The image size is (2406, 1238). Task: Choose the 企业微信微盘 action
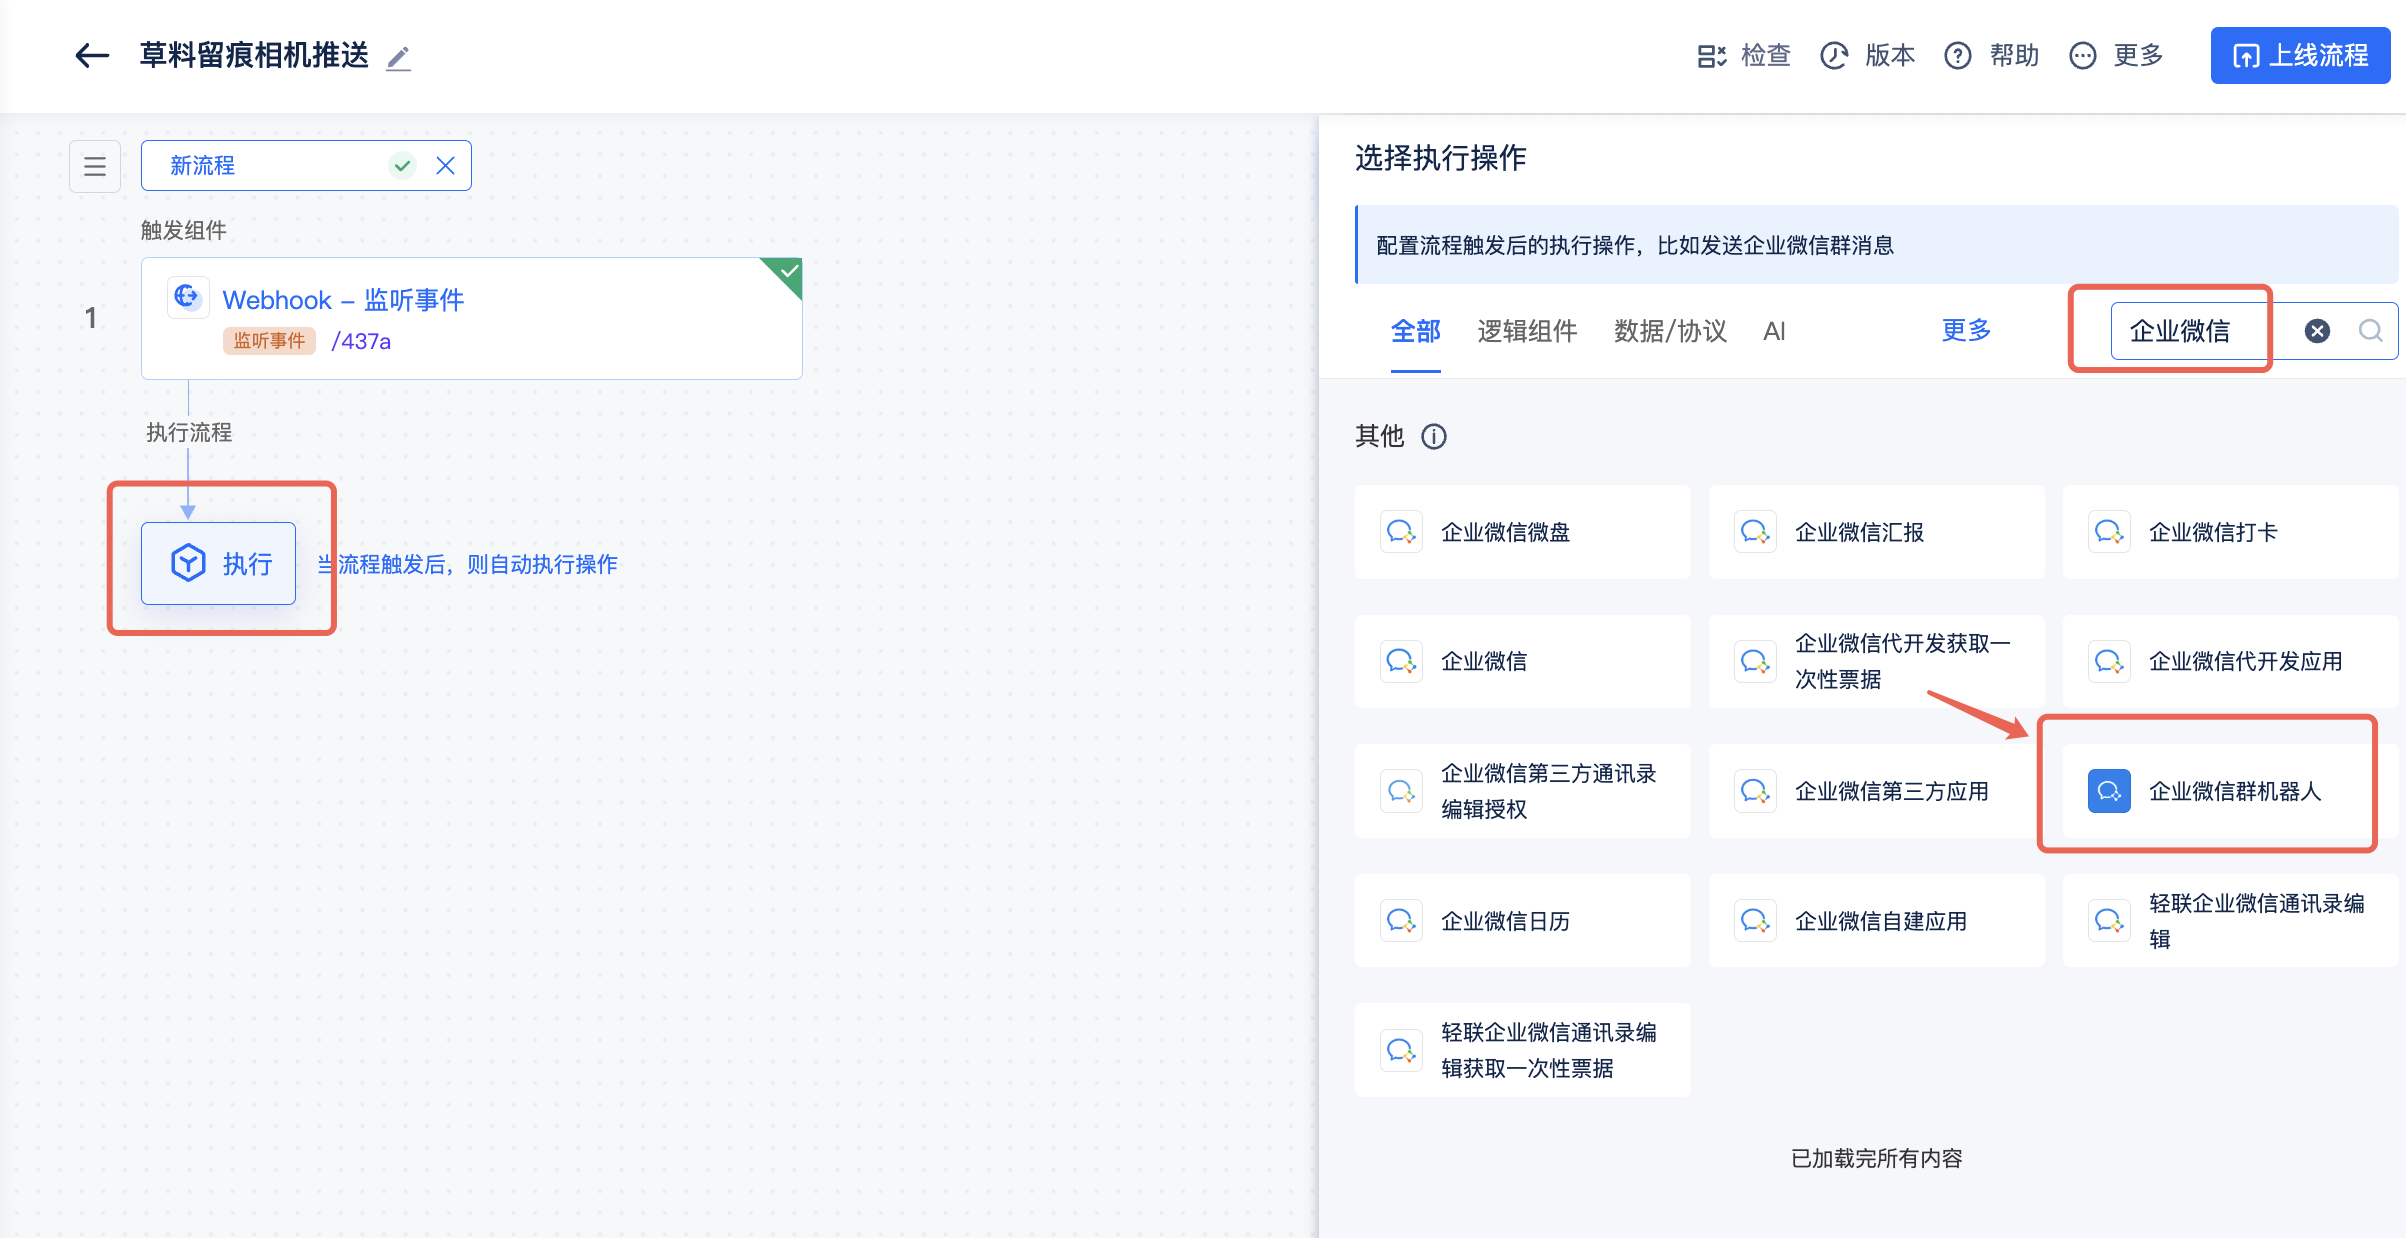pos(1522,532)
